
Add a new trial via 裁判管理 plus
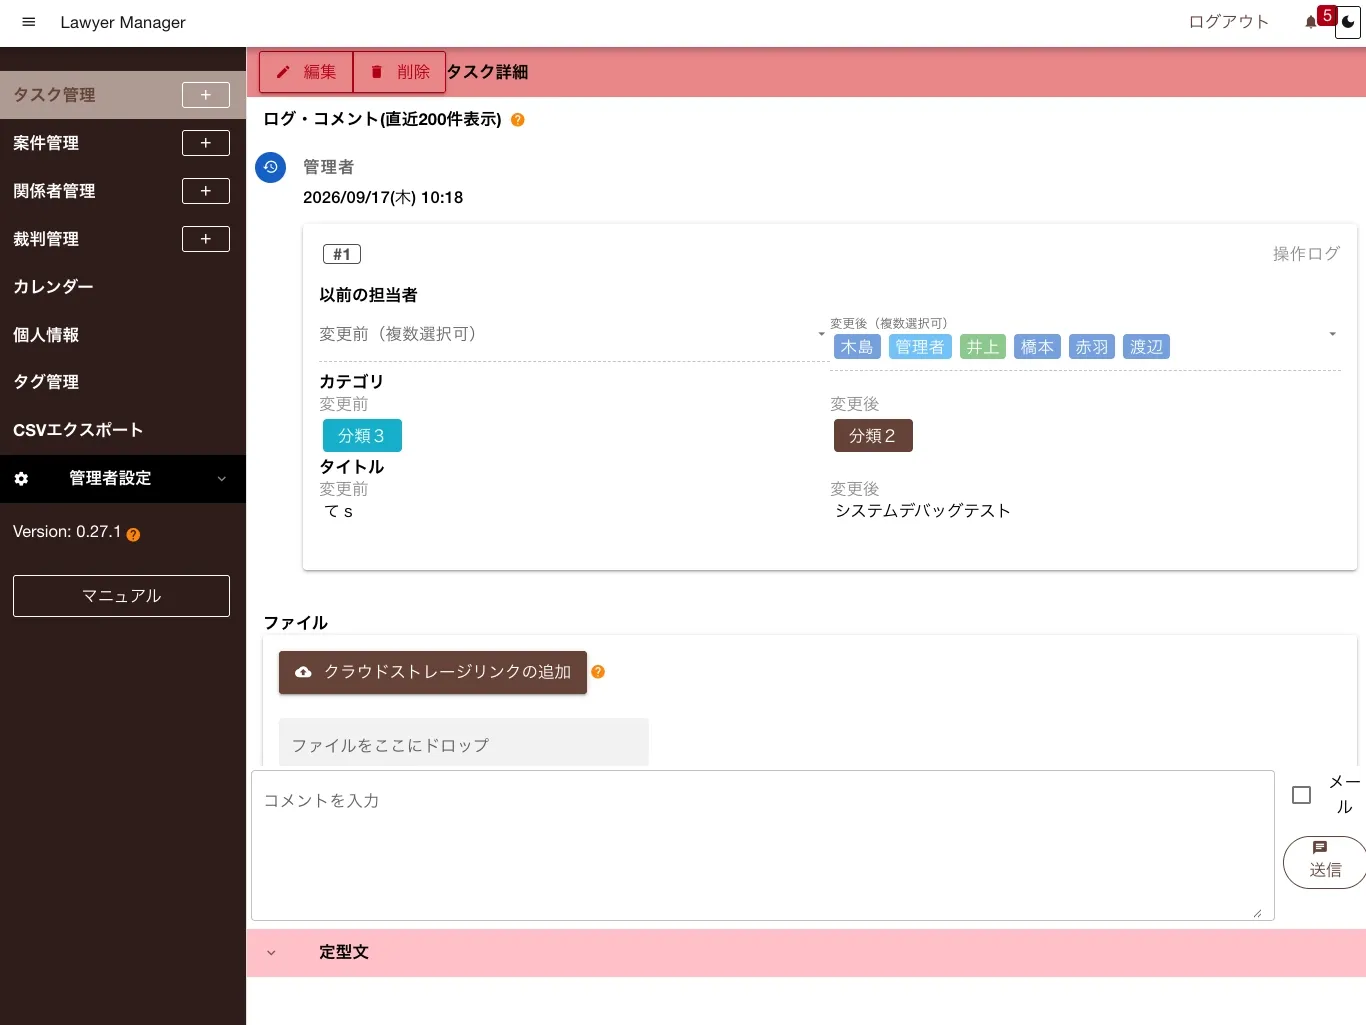[x=206, y=239]
